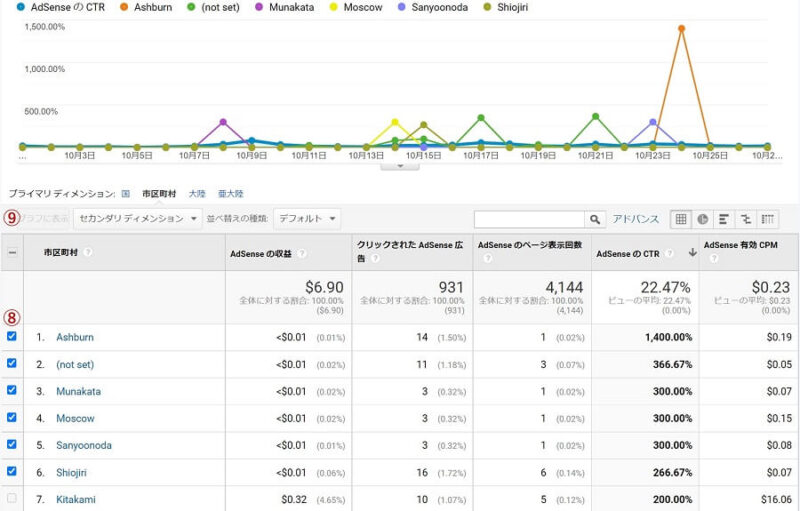This screenshot has height=511, width=800.
Task: Open the Sanyoonoda city link
Action: tap(84, 445)
